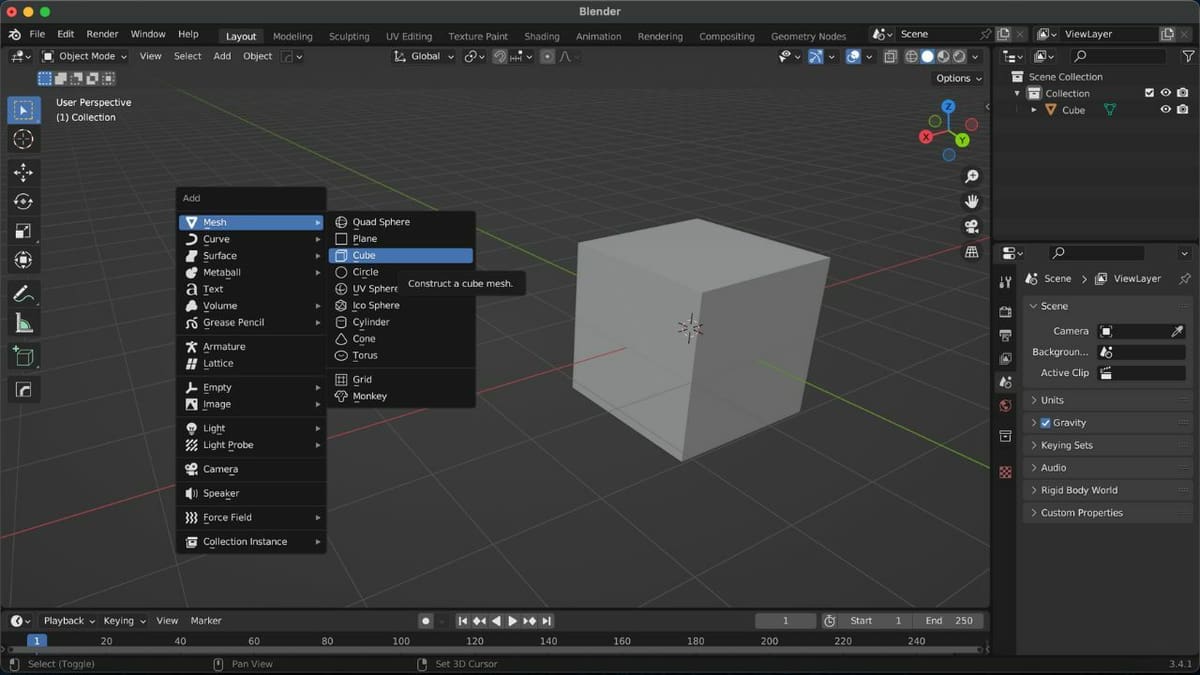Activate the Transform tool

coord(24,260)
